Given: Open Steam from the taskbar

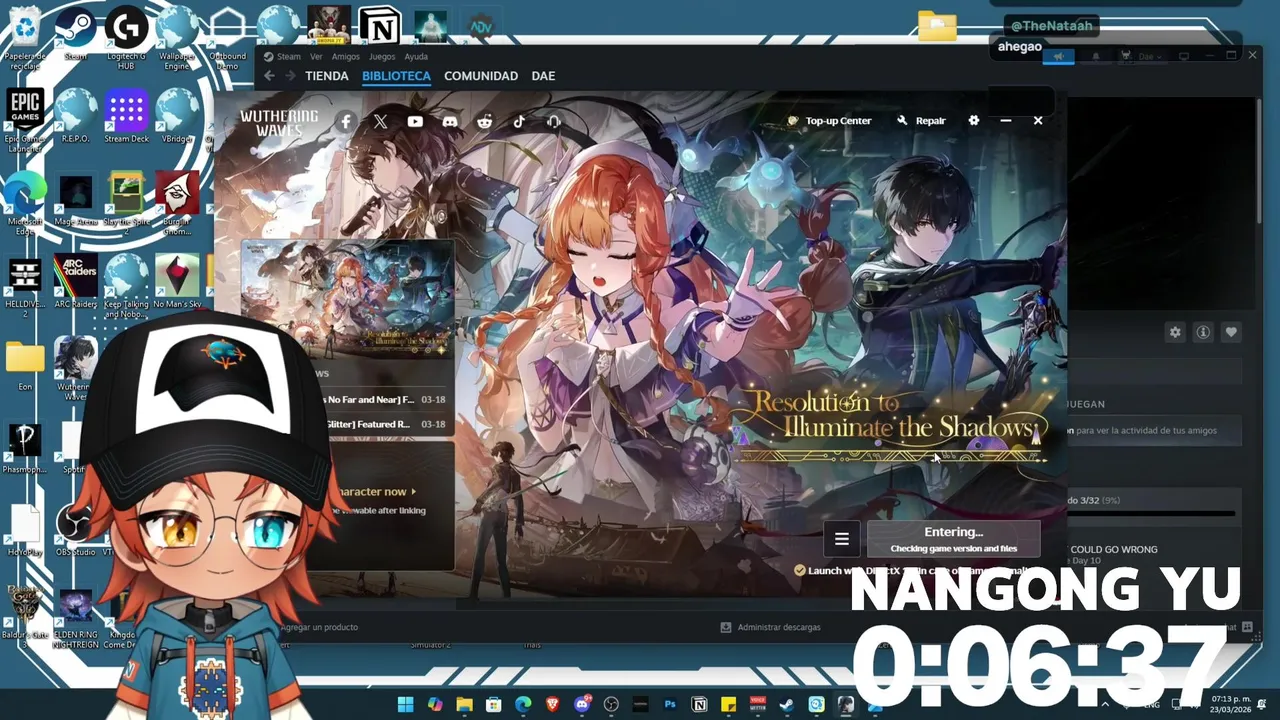Looking at the screenshot, I should point(787,705).
